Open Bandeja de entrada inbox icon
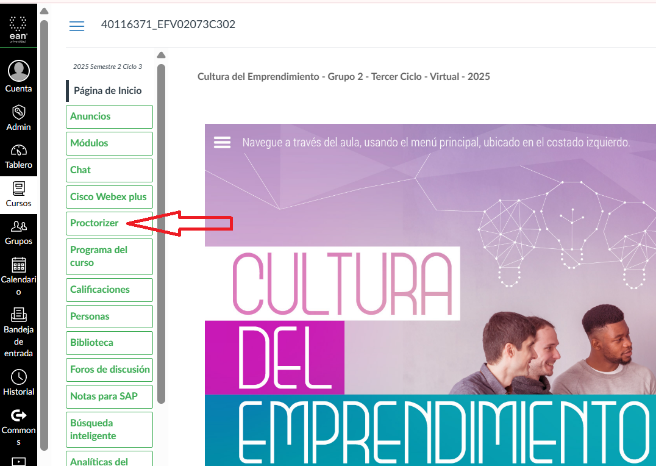 click(18, 315)
